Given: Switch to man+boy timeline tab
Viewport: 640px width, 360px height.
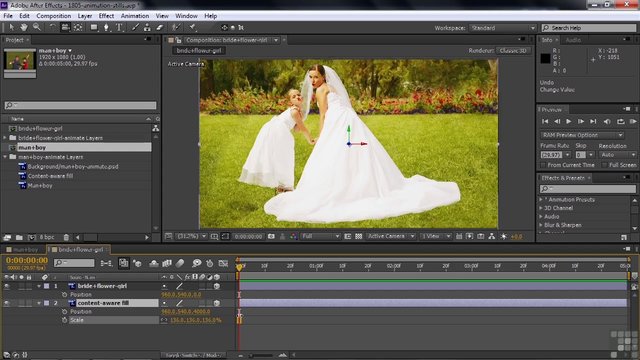Looking at the screenshot, I should pos(24,249).
